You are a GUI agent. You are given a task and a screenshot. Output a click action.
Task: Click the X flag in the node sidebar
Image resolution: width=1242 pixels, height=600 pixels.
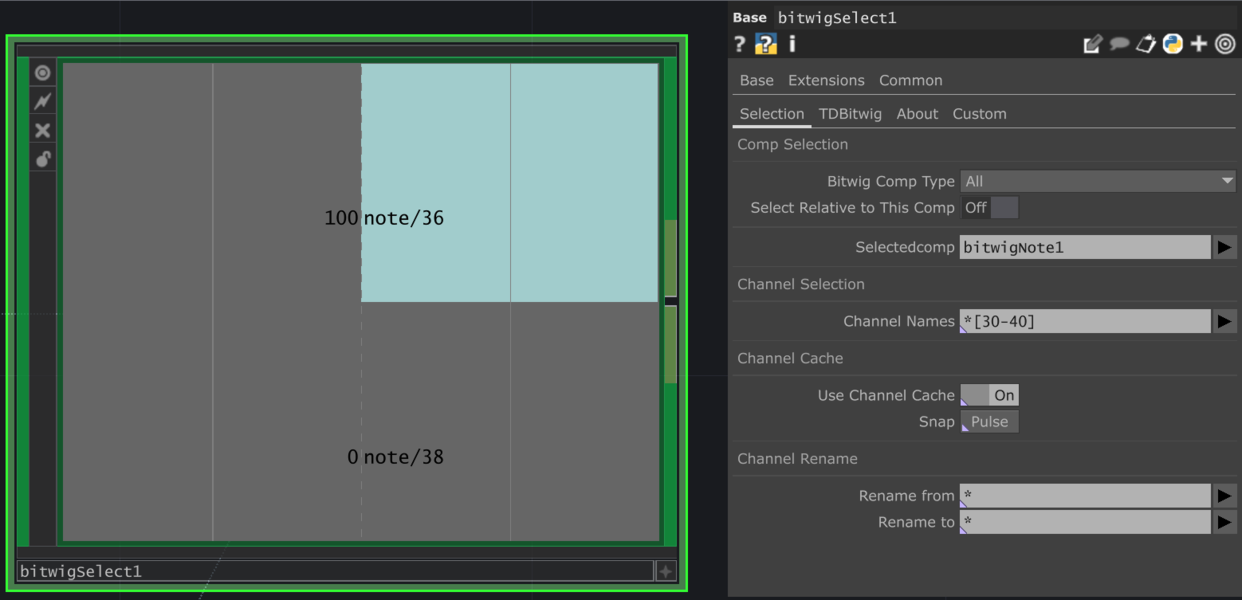pyautogui.click(x=42, y=130)
